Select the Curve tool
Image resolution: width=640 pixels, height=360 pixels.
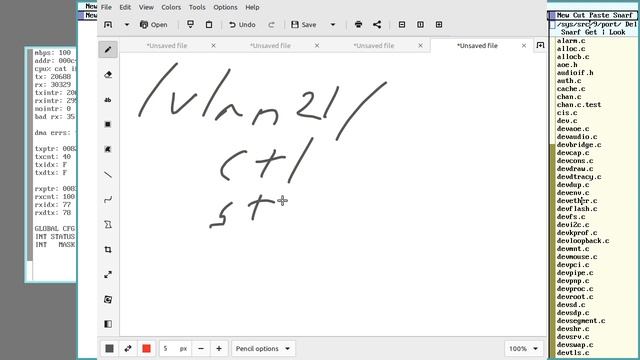pyautogui.click(x=108, y=200)
